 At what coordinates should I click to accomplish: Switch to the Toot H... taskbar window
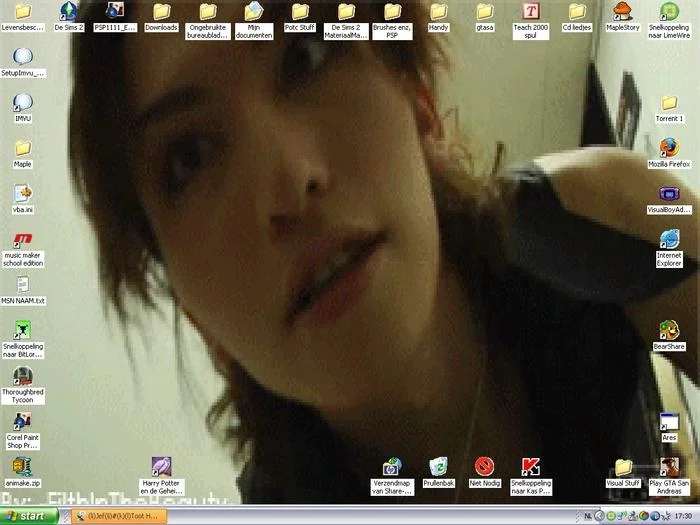(119, 516)
